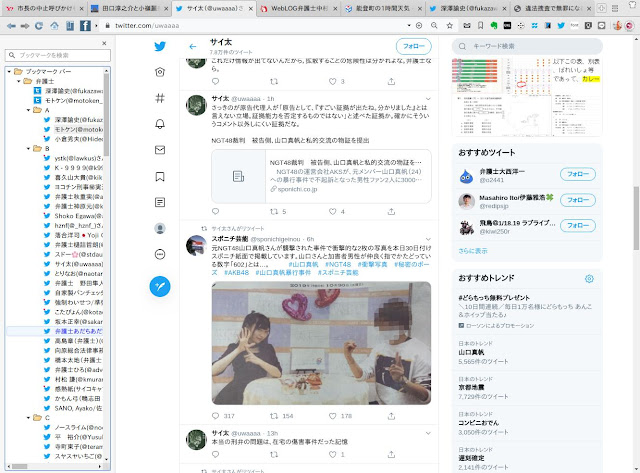
Task: Open the 山口真帆 trend
Action: coord(527,353)
